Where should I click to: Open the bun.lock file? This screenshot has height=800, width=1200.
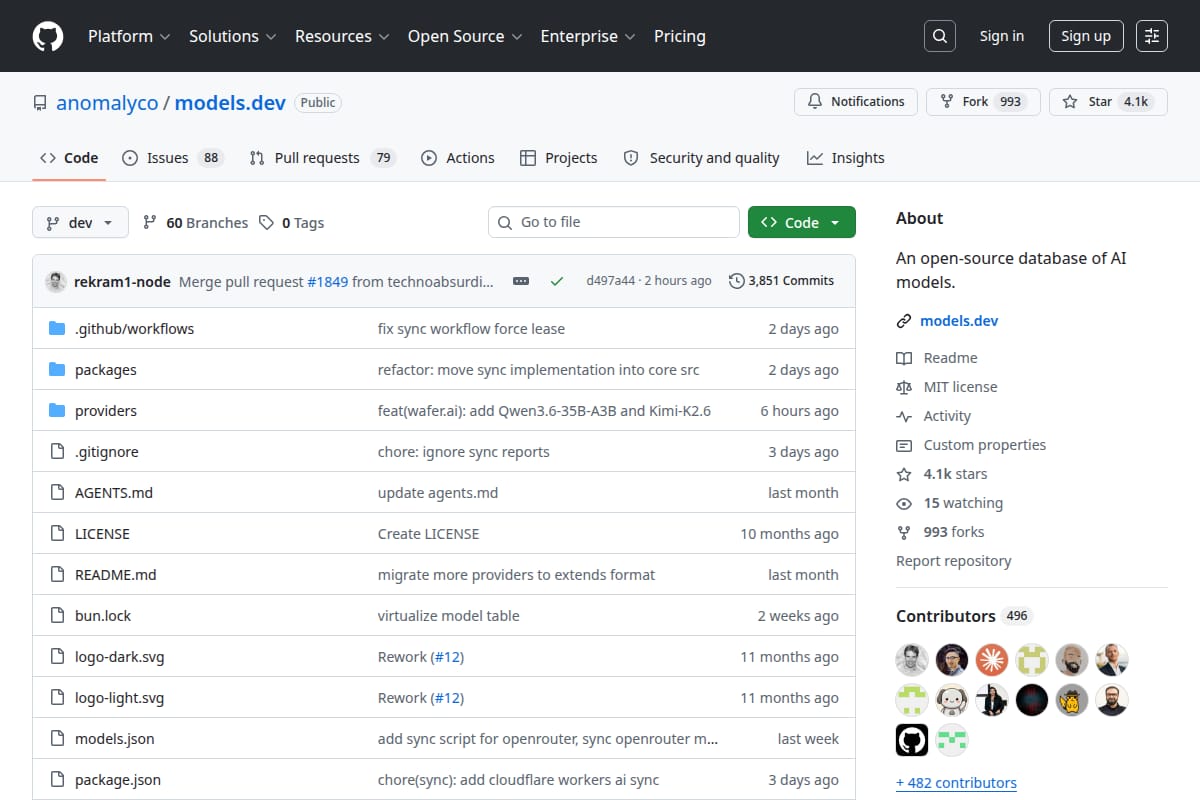103,616
